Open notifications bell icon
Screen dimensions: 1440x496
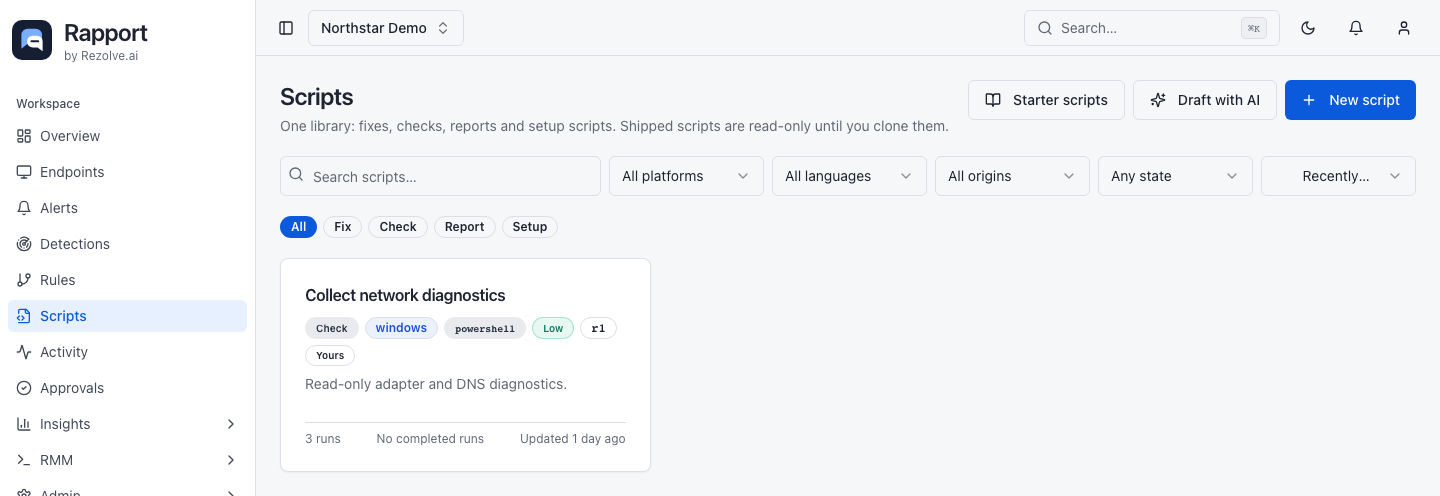pyautogui.click(x=1356, y=28)
